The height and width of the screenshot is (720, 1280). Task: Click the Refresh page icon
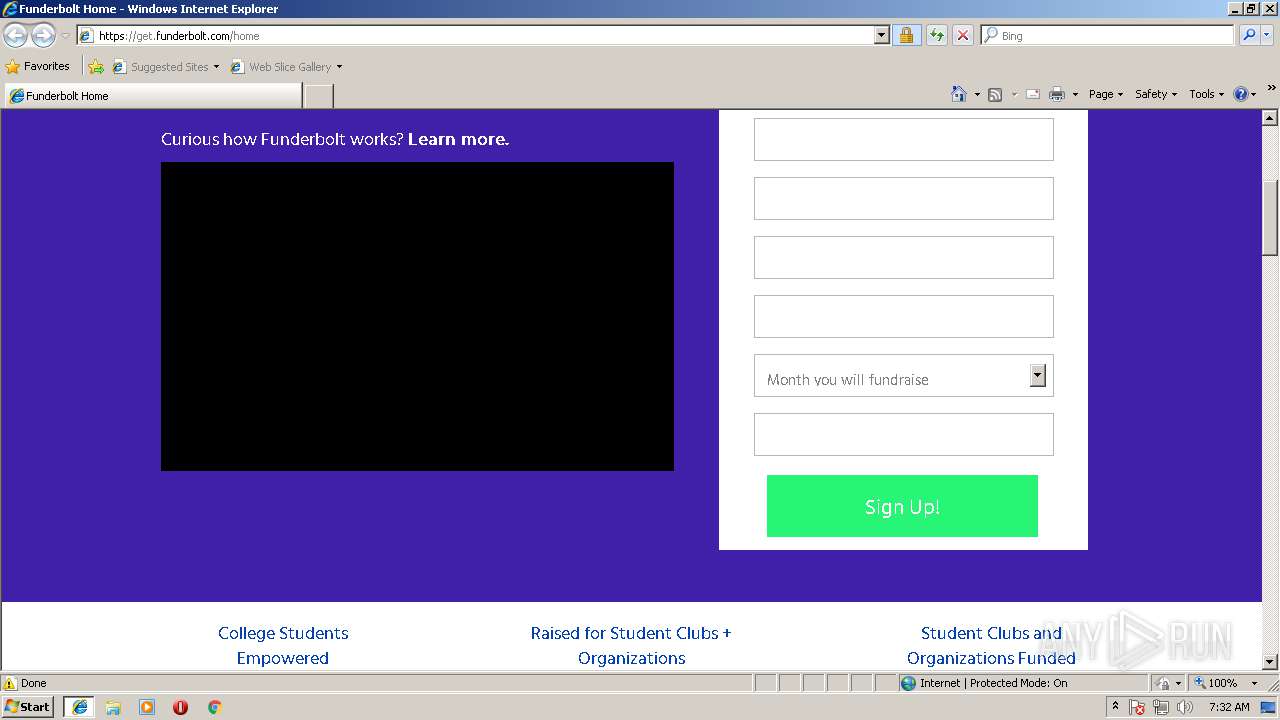[937, 36]
